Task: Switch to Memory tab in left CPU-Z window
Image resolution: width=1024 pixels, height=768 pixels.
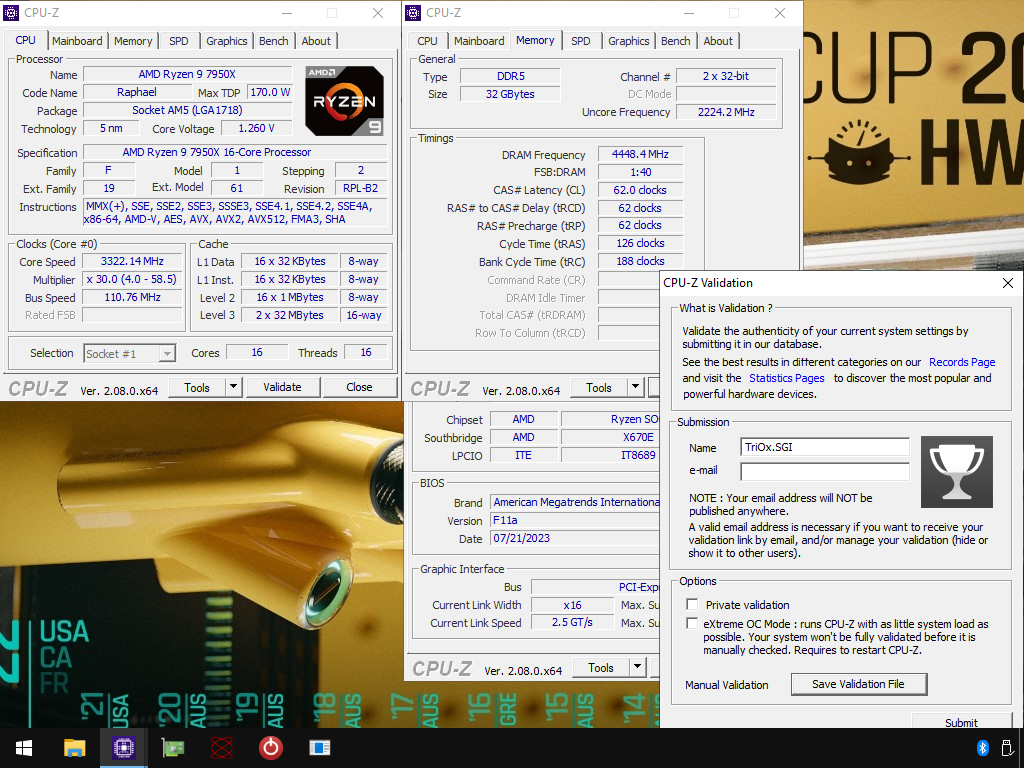Action: (x=133, y=40)
